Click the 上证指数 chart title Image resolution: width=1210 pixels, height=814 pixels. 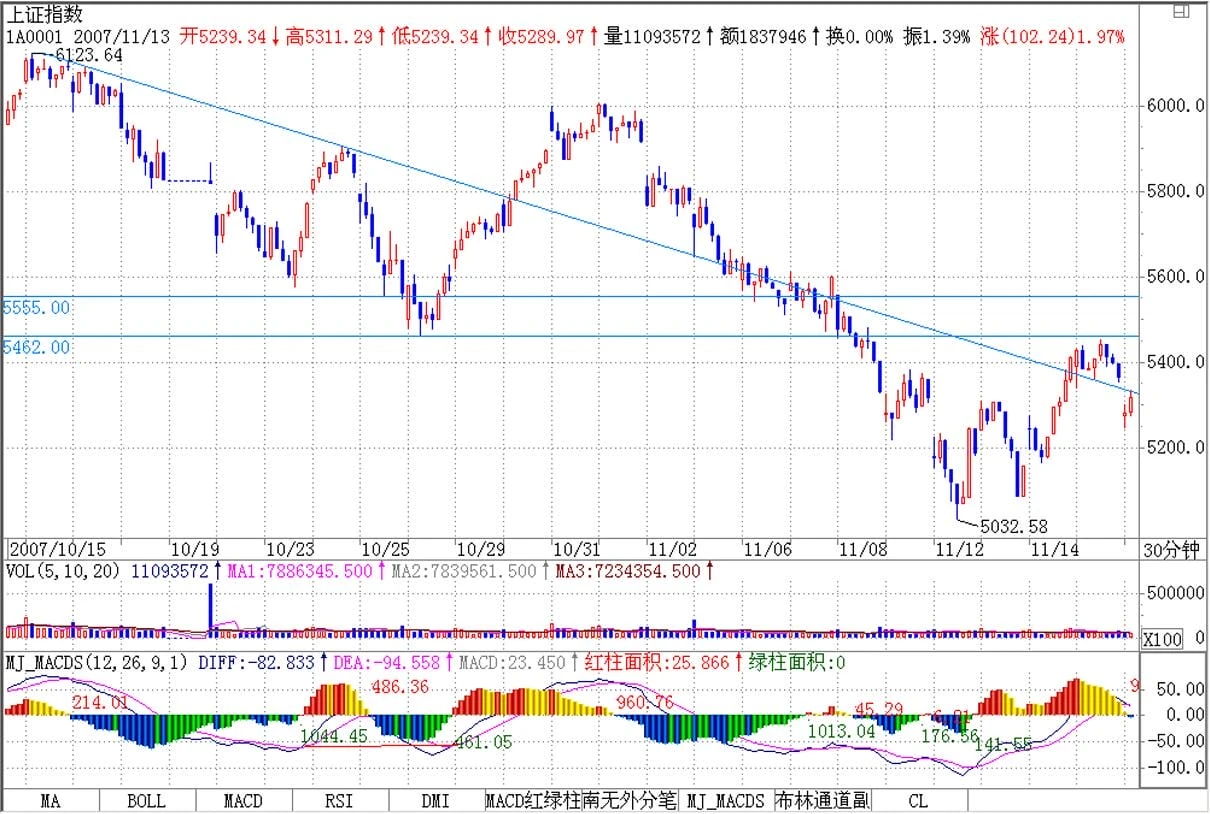tap(45, 14)
